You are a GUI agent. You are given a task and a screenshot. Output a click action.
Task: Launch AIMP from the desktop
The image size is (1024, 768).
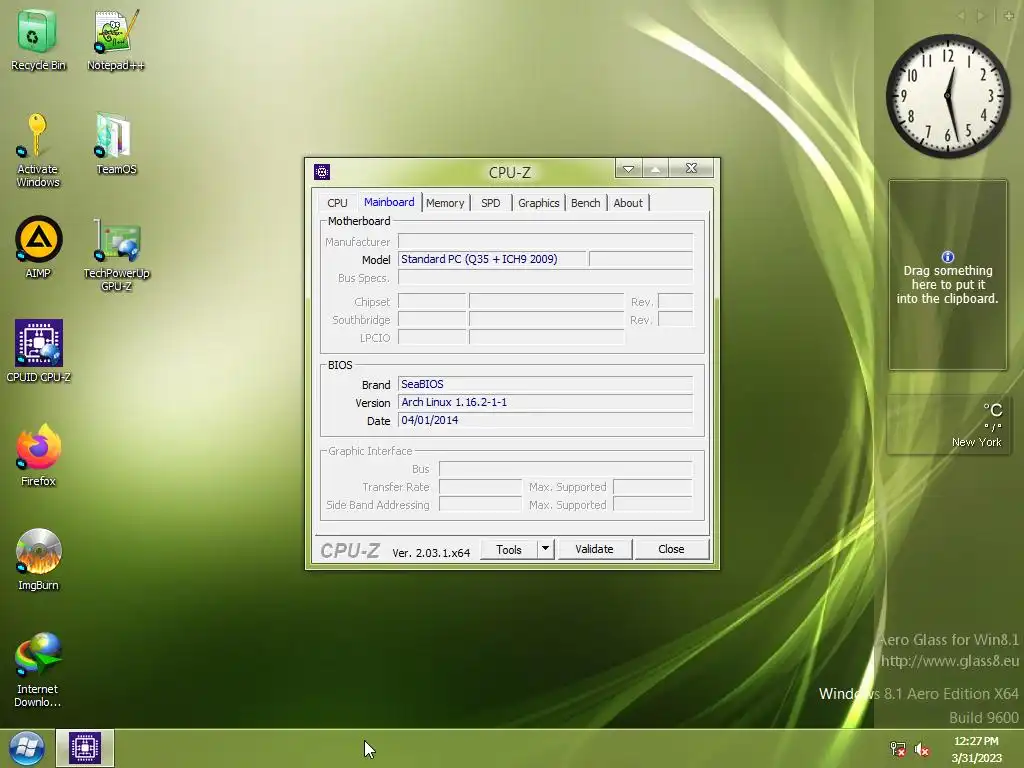pos(38,247)
